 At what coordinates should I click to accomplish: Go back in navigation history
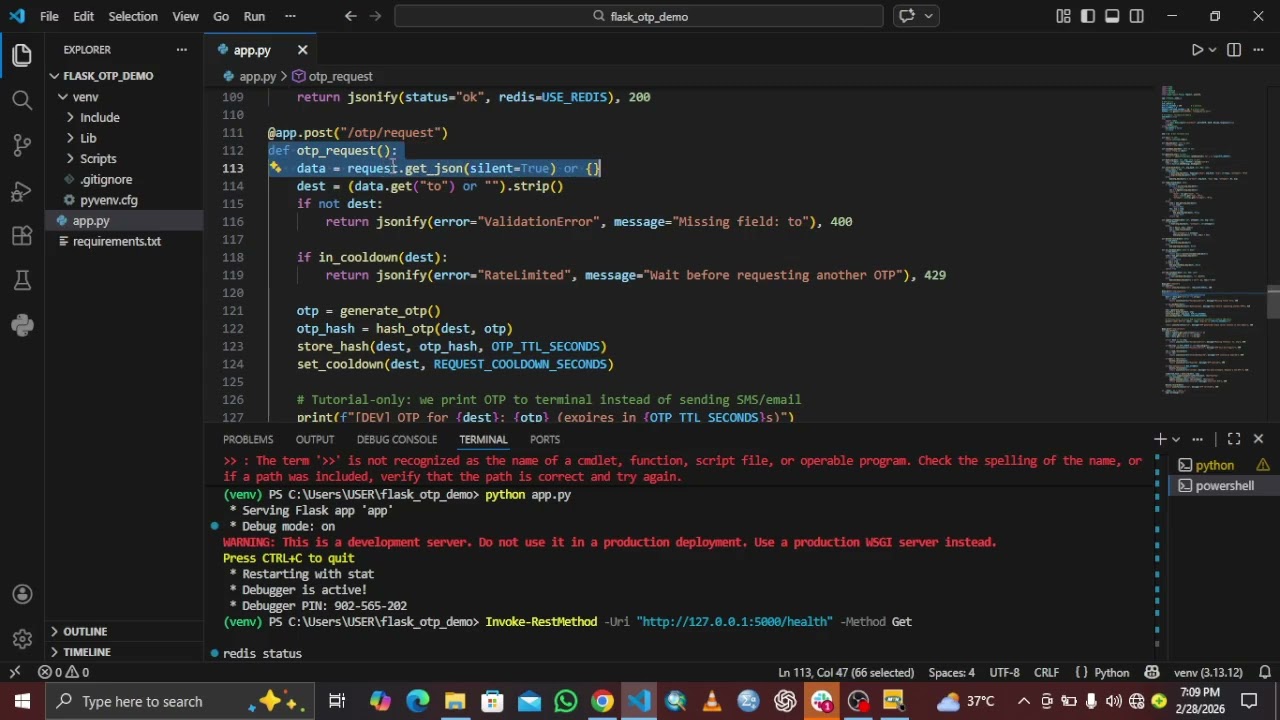coord(350,16)
